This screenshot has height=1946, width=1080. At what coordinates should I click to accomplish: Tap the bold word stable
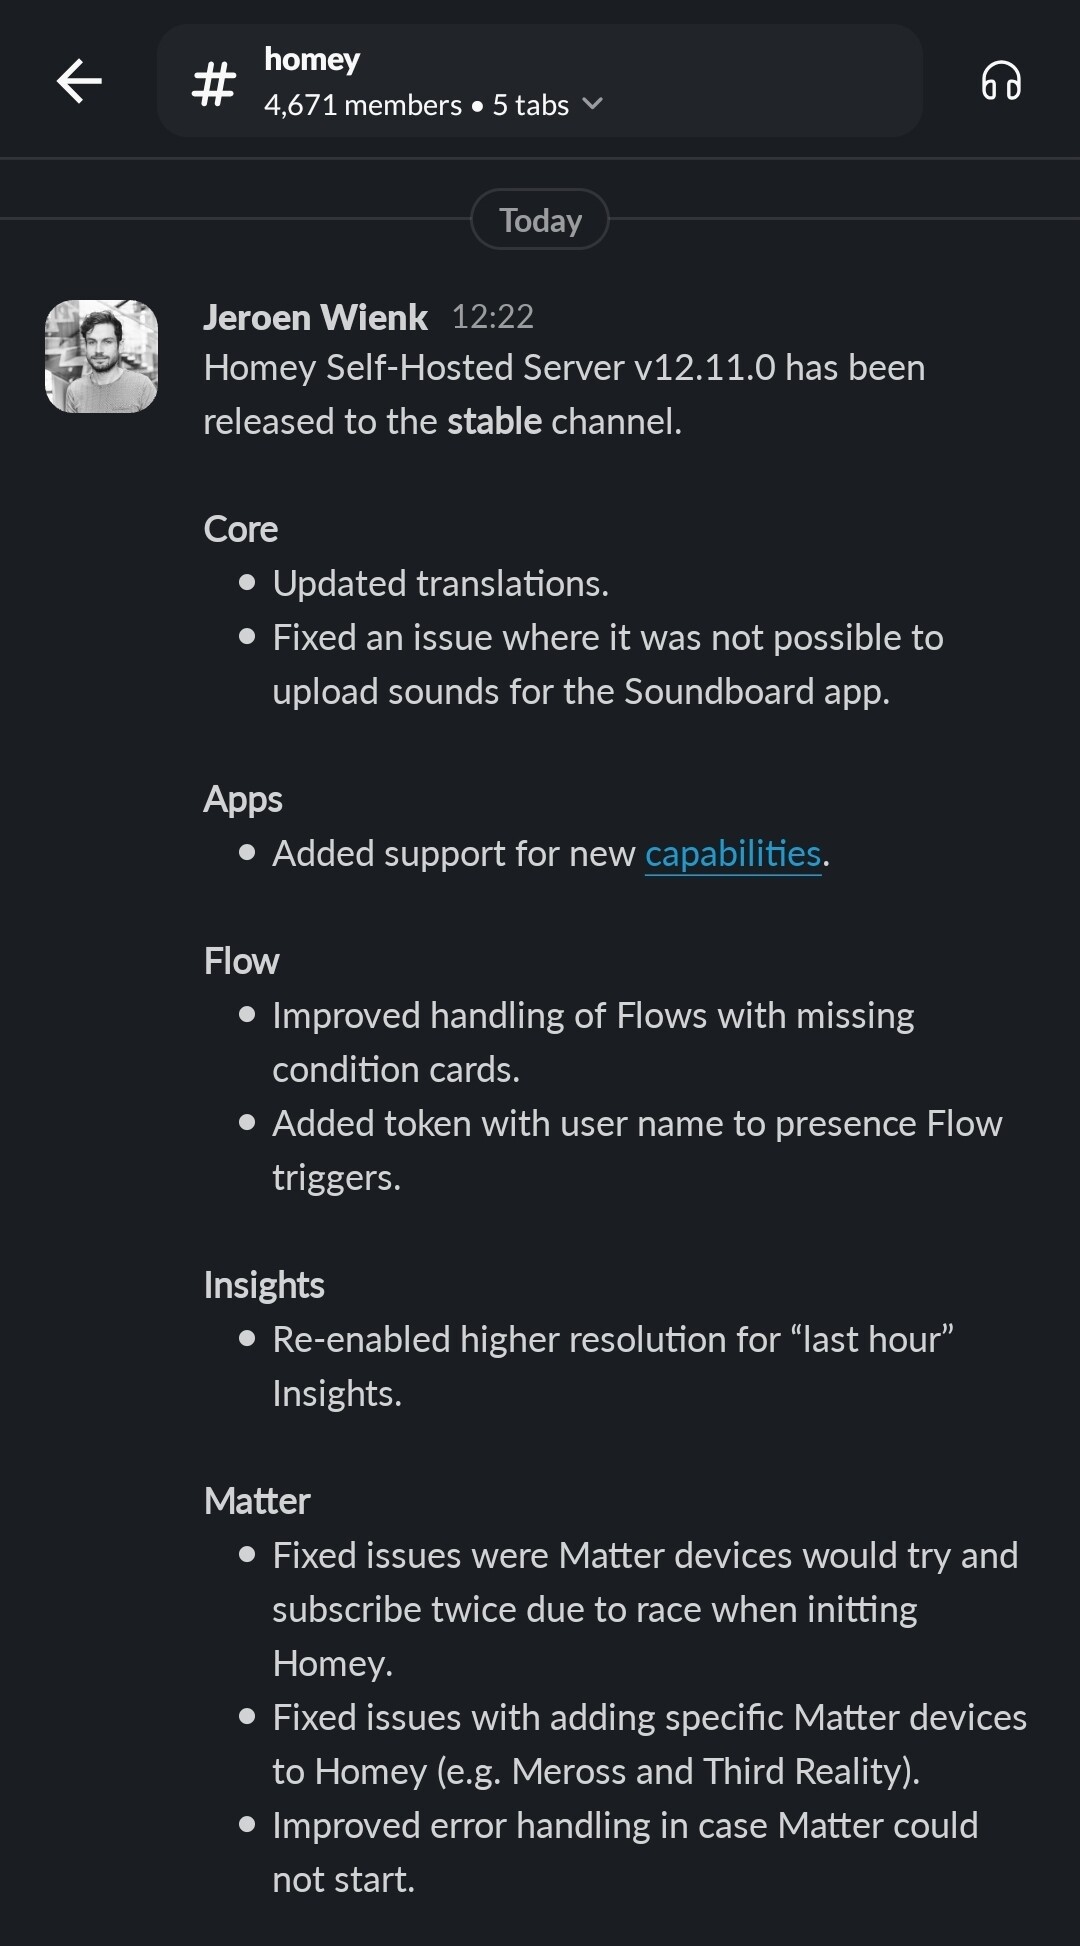tap(494, 422)
